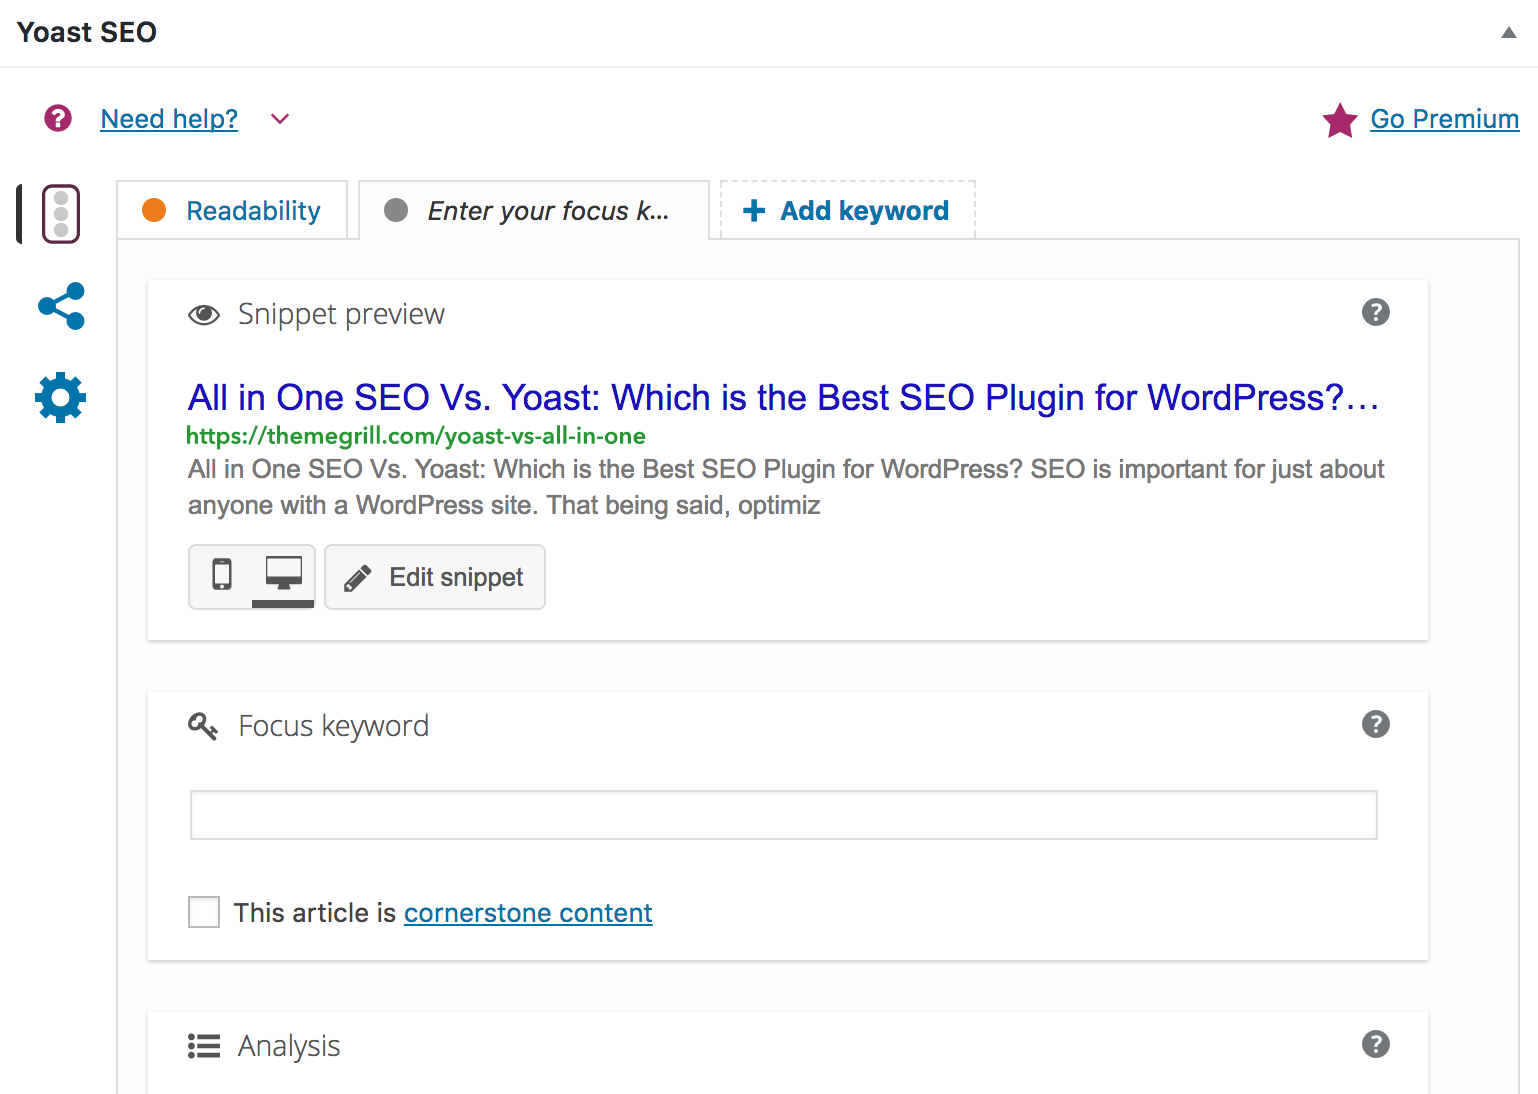
Task: Click the Snippet preview section heading
Action: click(341, 314)
